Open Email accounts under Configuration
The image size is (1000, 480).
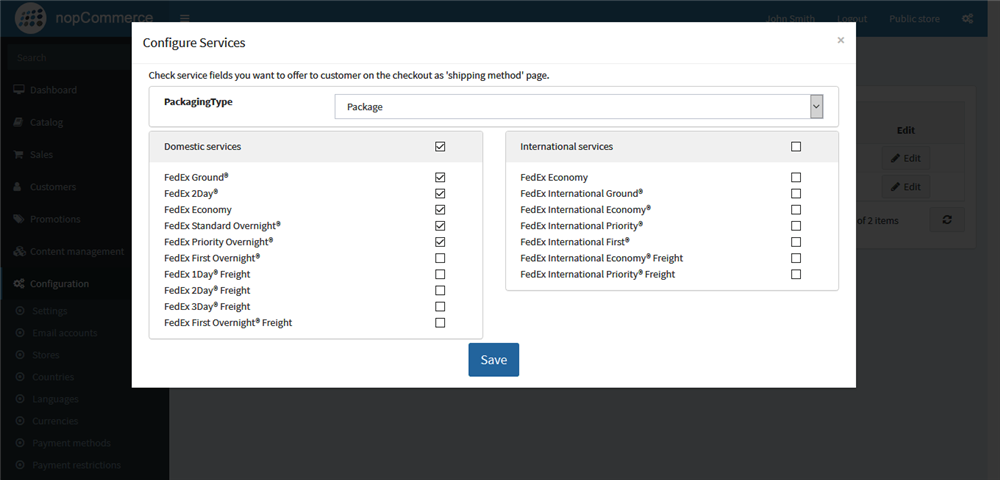[65, 333]
